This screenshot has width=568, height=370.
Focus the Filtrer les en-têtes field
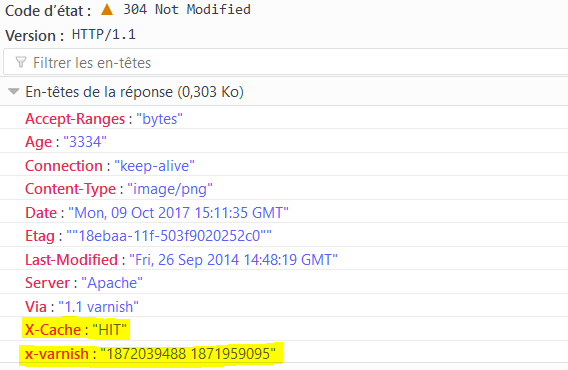(286, 63)
